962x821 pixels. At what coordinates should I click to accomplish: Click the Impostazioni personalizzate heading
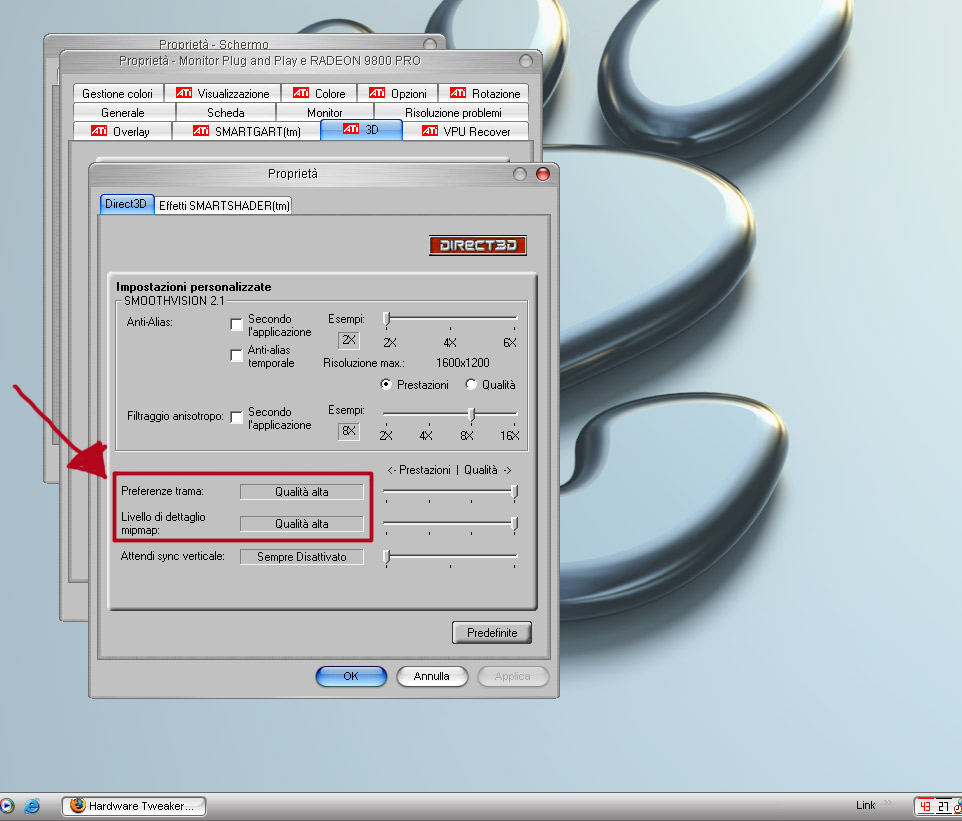[x=194, y=287]
